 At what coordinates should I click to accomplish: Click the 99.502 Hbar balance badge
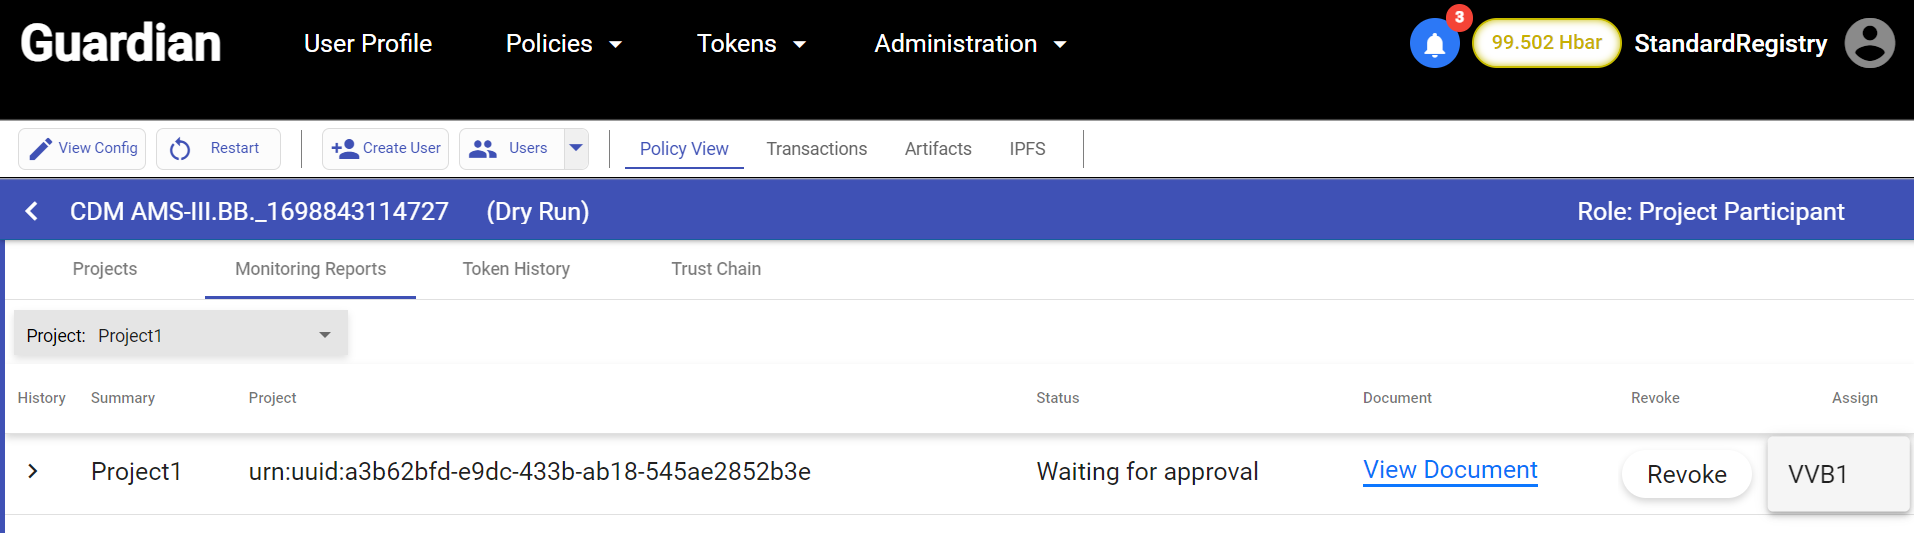pos(1546,43)
